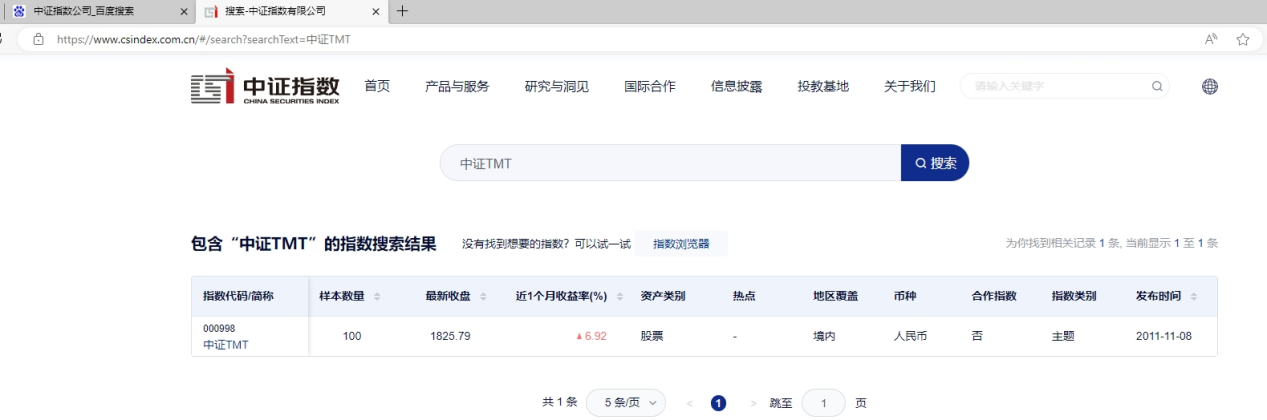Viewport: 1267px width, 420px height.
Task: Open the 研究与洞见 menu
Action: pos(557,86)
